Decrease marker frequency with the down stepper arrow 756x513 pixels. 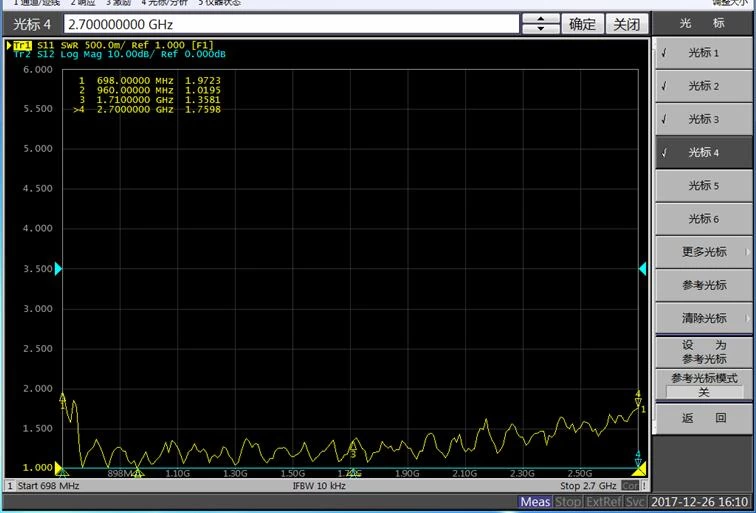540,29
